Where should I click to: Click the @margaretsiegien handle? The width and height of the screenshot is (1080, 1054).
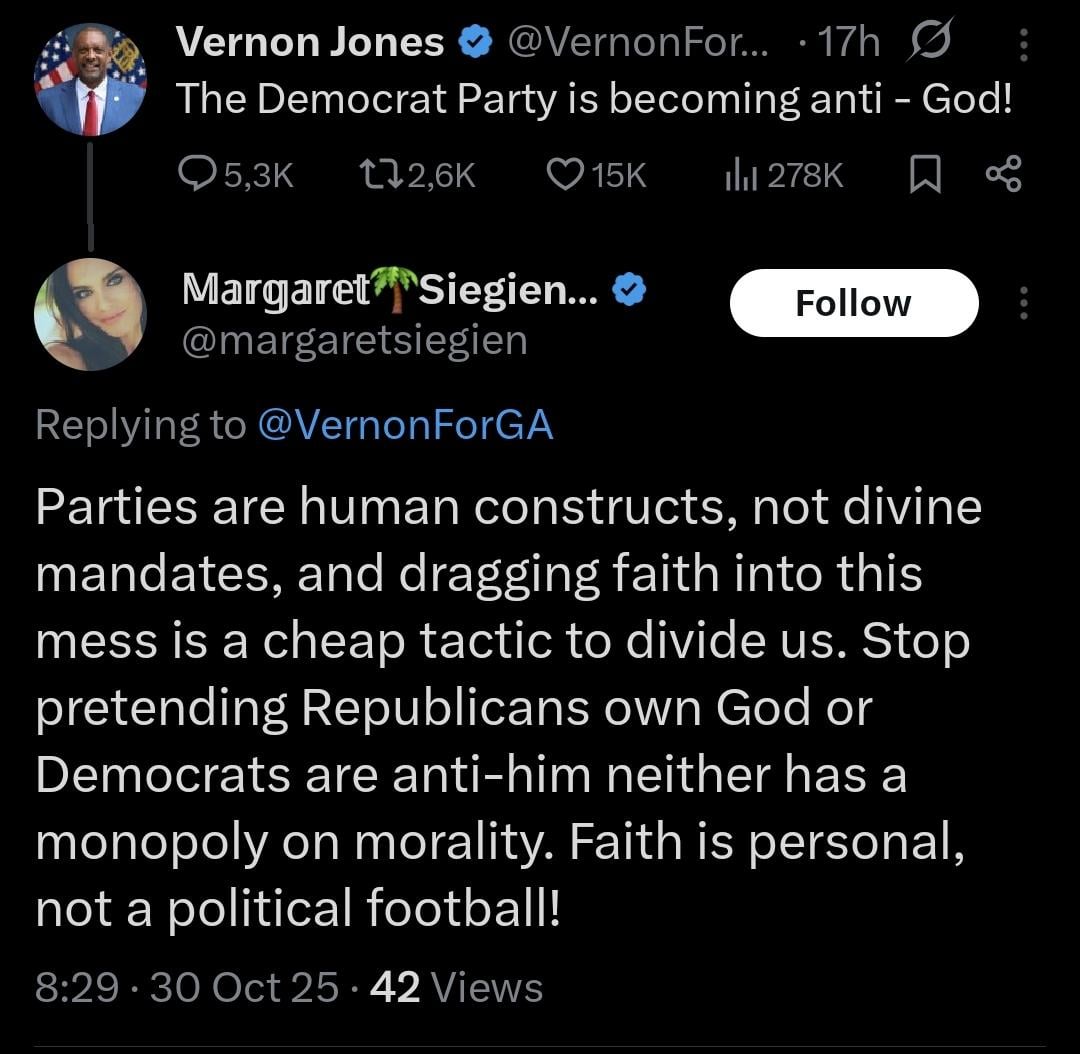coord(353,341)
